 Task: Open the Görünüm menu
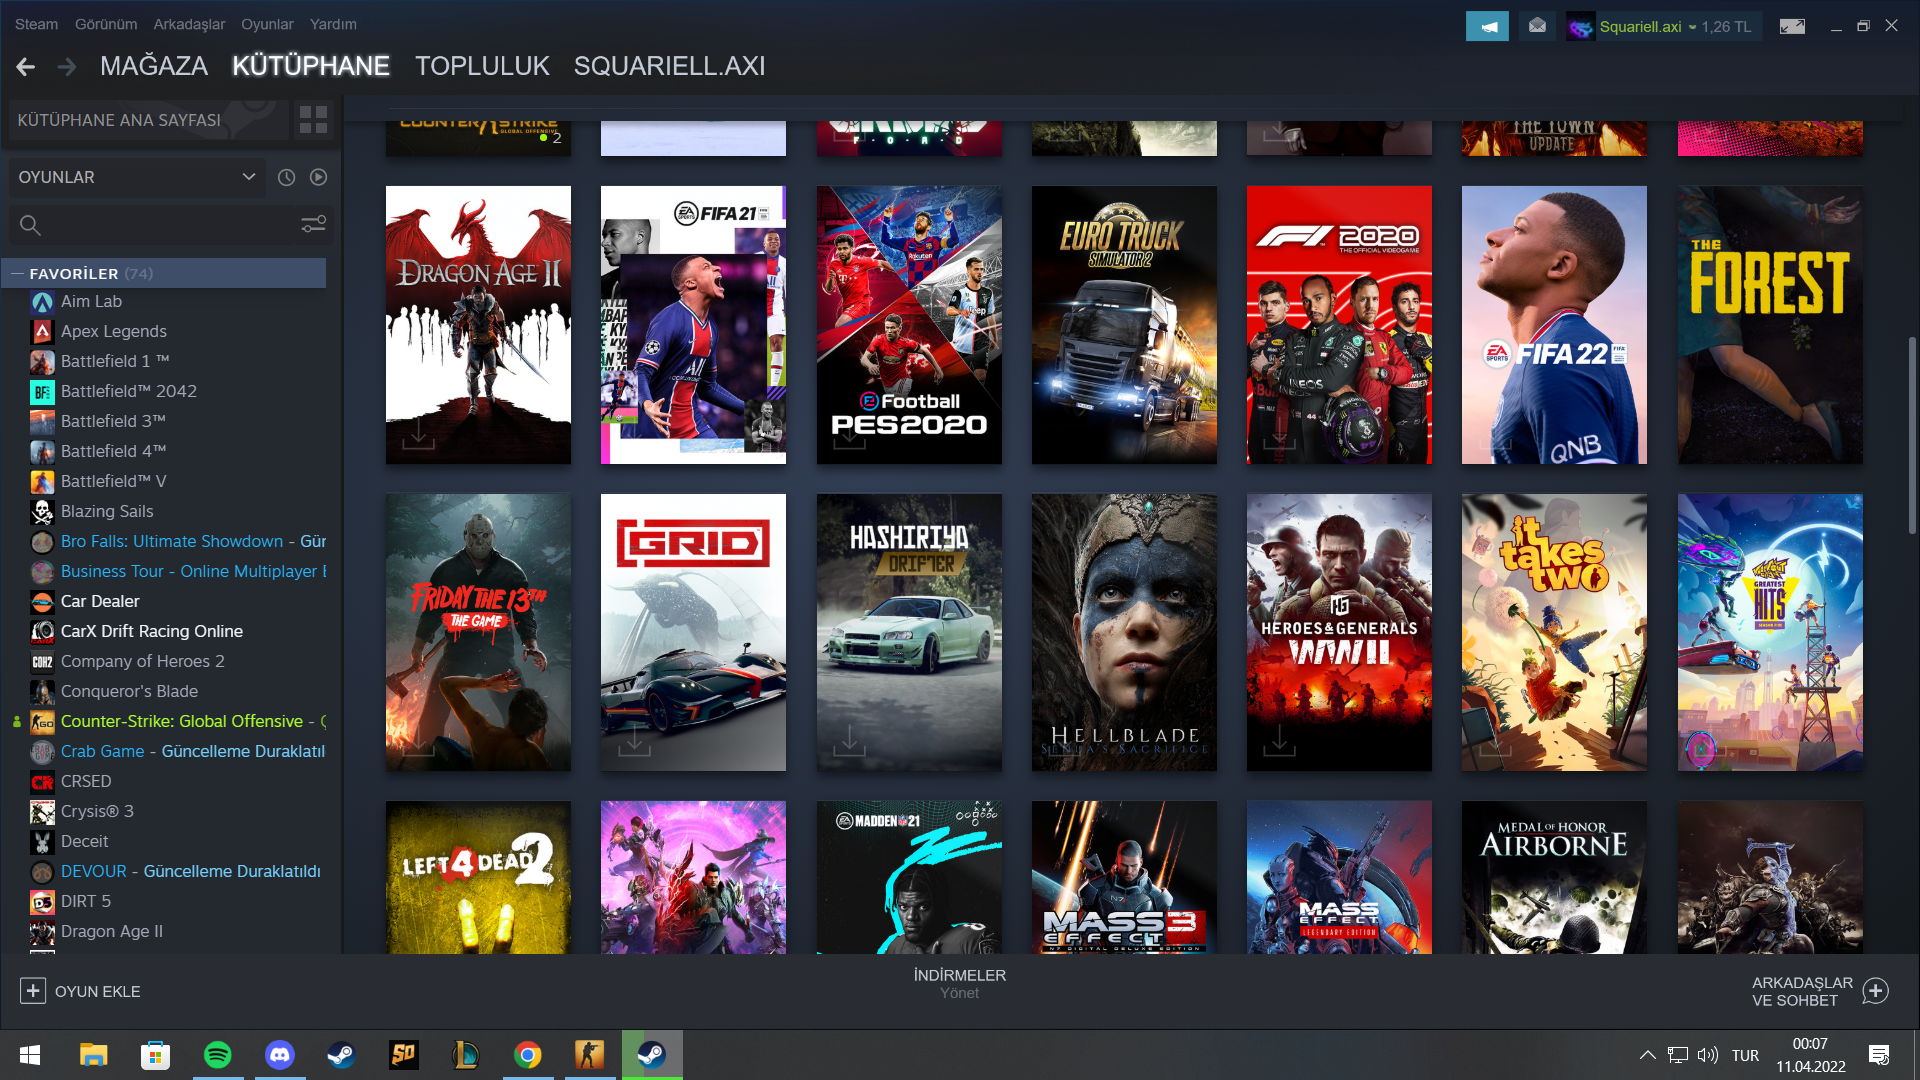coord(106,24)
